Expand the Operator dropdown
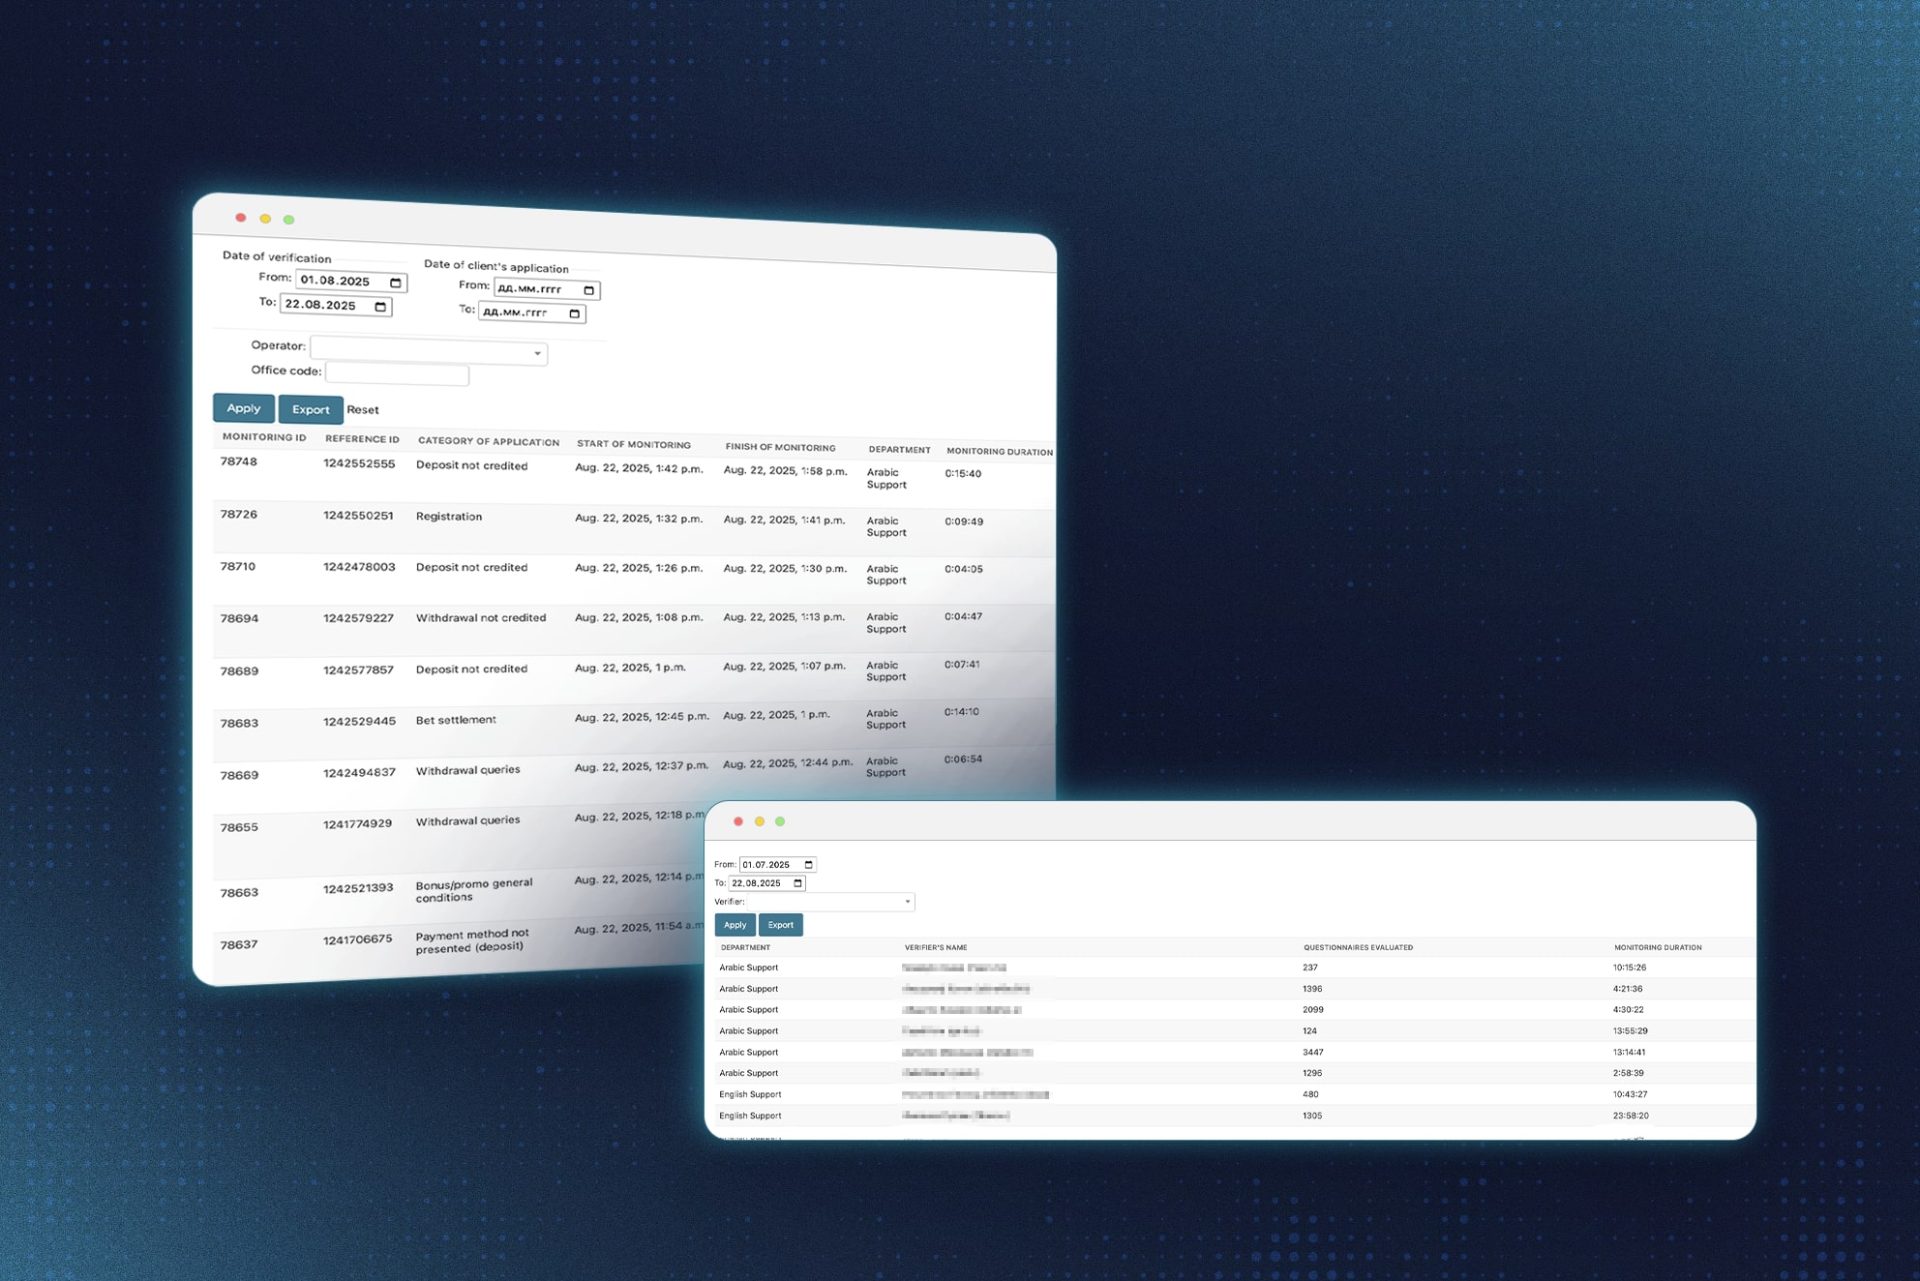Image resolution: width=1920 pixels, height=1281 pixels. point(537,353)
